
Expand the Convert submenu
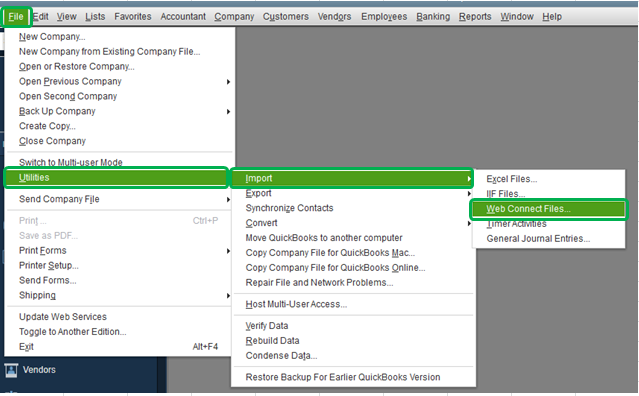pos(353,223)
